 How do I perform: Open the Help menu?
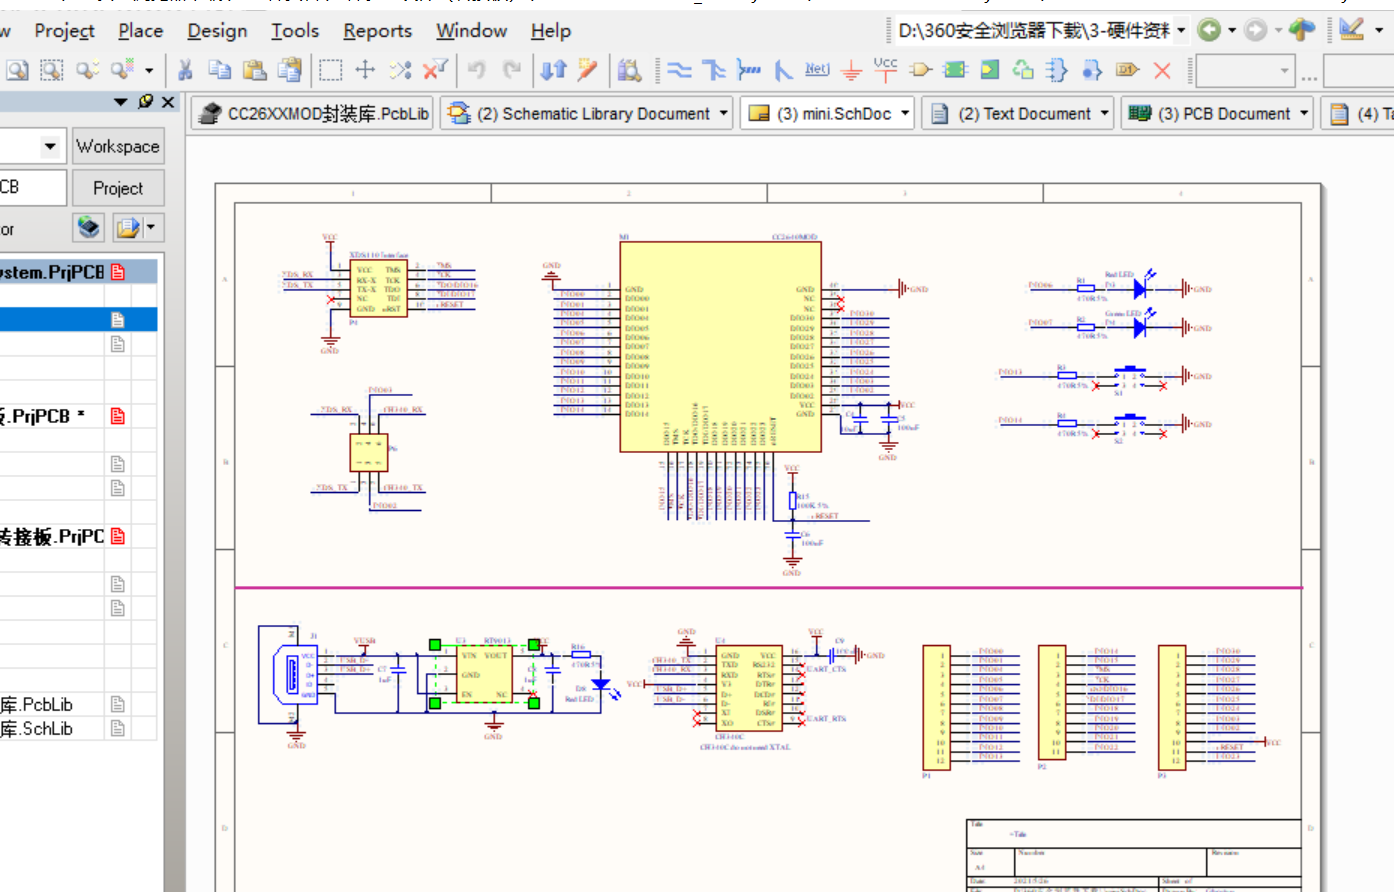coord(550,31)
